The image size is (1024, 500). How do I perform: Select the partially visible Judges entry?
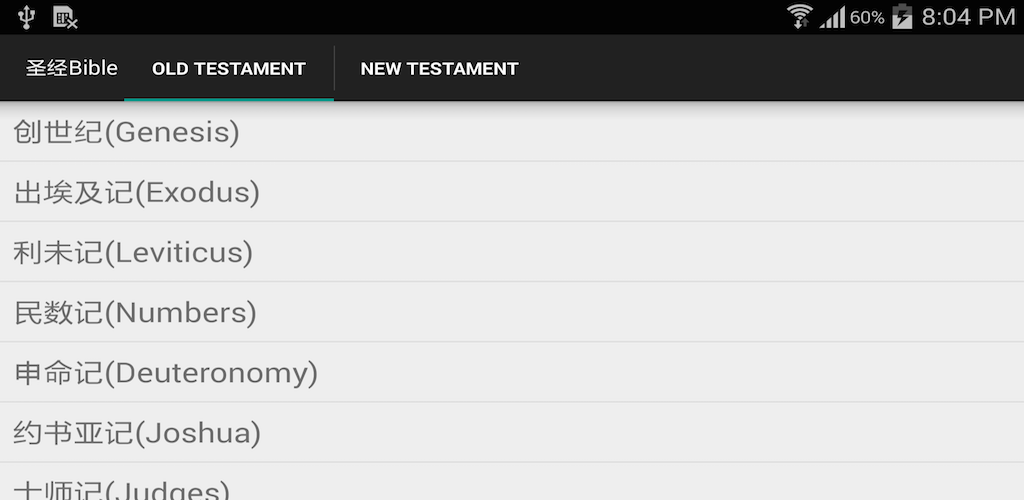pyautogui.click(x=122, y=488)
